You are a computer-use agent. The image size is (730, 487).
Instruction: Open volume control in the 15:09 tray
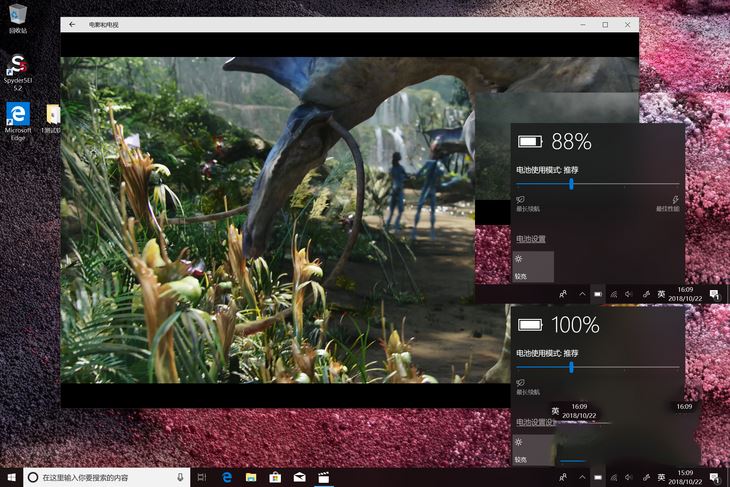coord(629,477)
